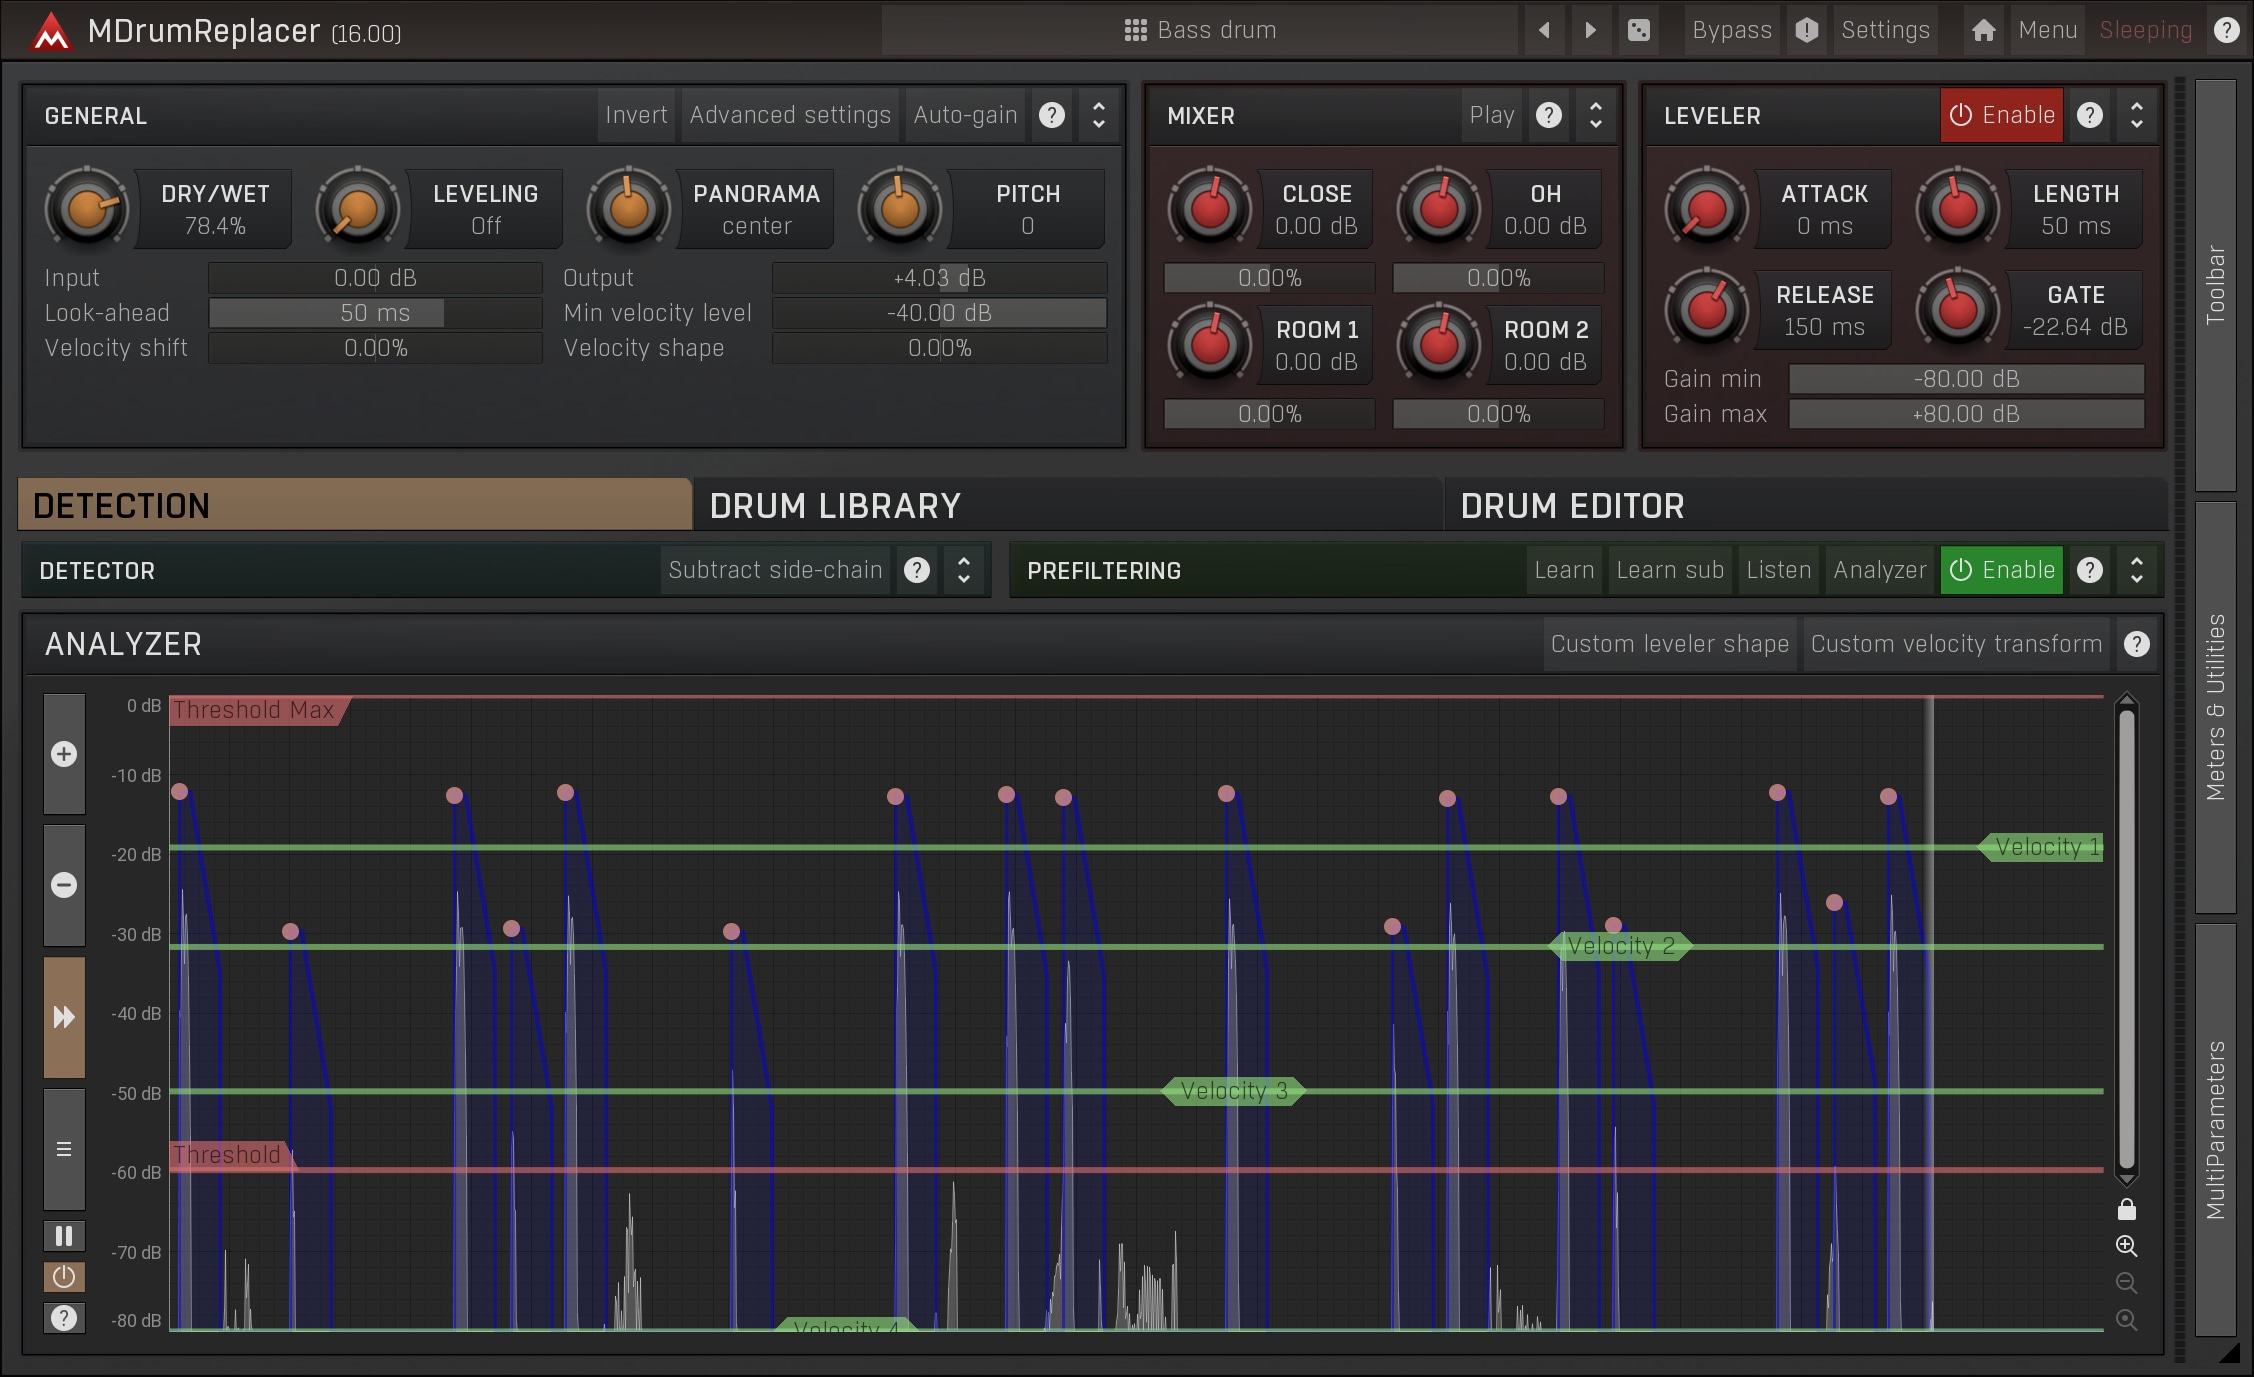2254x1377 pixels.
Task: Toggle Custom leveler shape
Action: (1669, 644)
